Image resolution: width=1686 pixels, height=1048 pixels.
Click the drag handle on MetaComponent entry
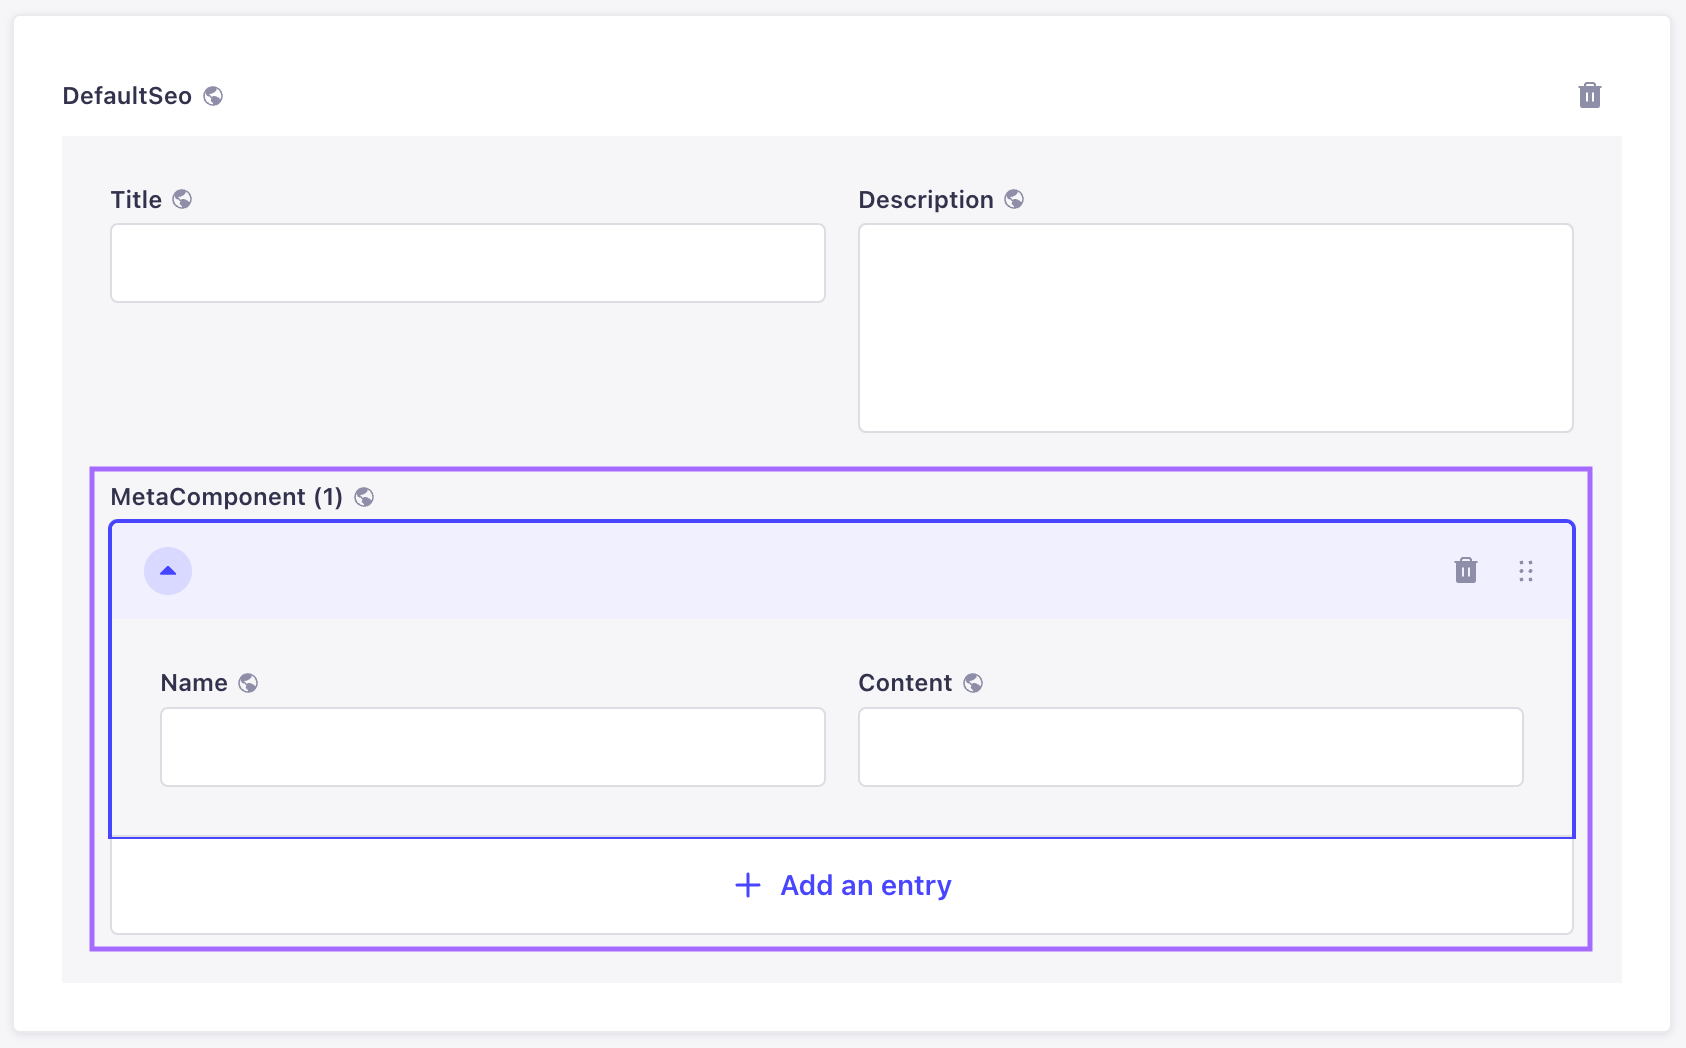(x=1525, y=571)
